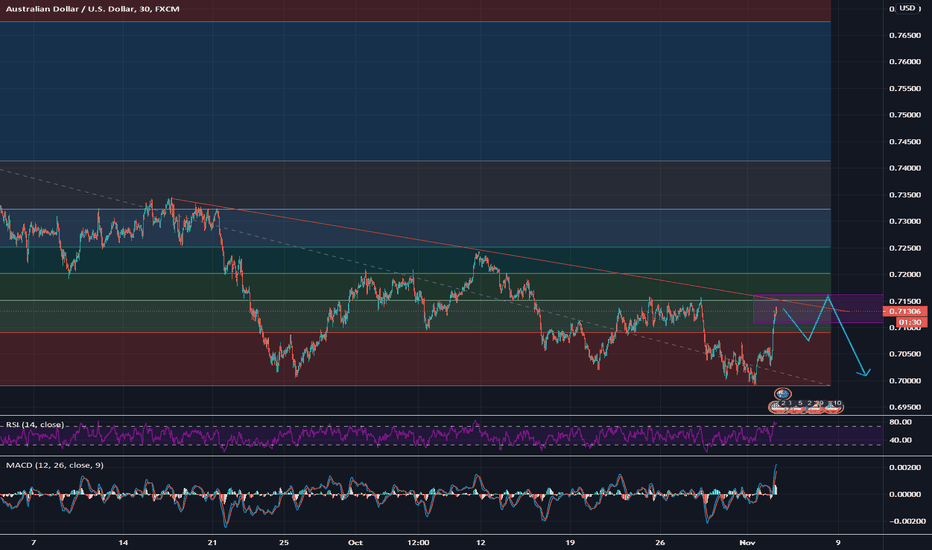
Task: Click the Nov date label on time axis
Action: click(747, 542)
